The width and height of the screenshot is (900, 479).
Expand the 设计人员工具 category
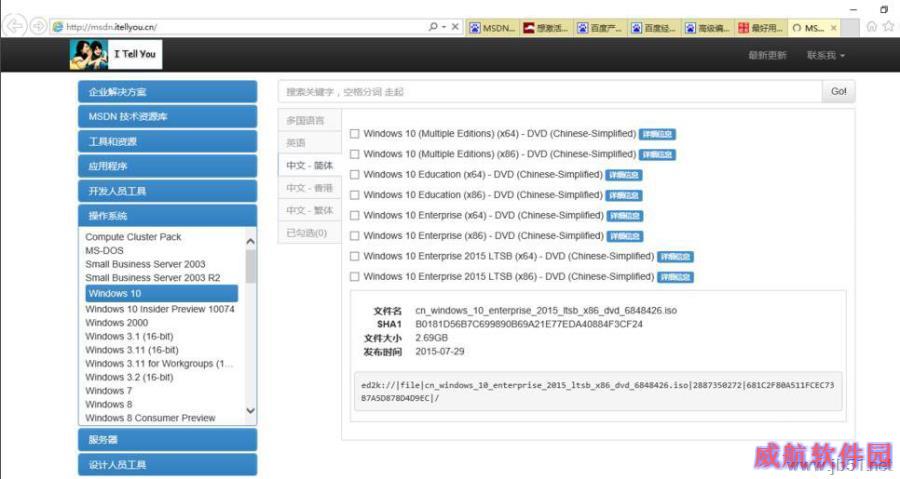168,465
